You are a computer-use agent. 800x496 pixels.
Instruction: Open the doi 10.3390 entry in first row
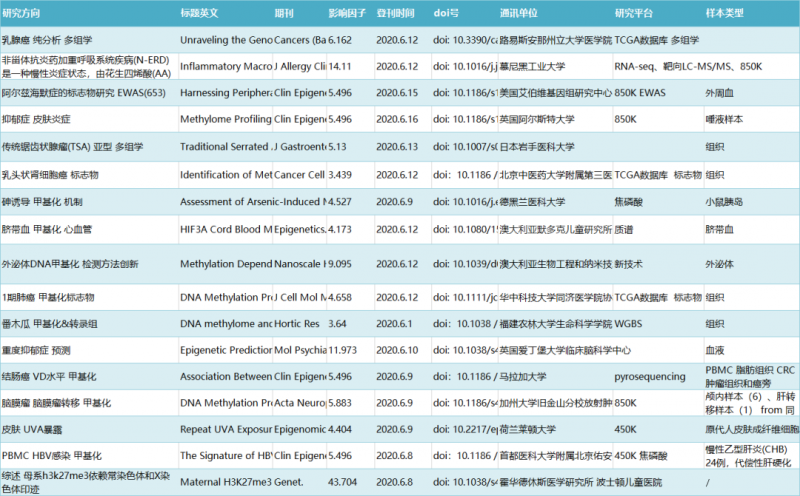point(465,40)
